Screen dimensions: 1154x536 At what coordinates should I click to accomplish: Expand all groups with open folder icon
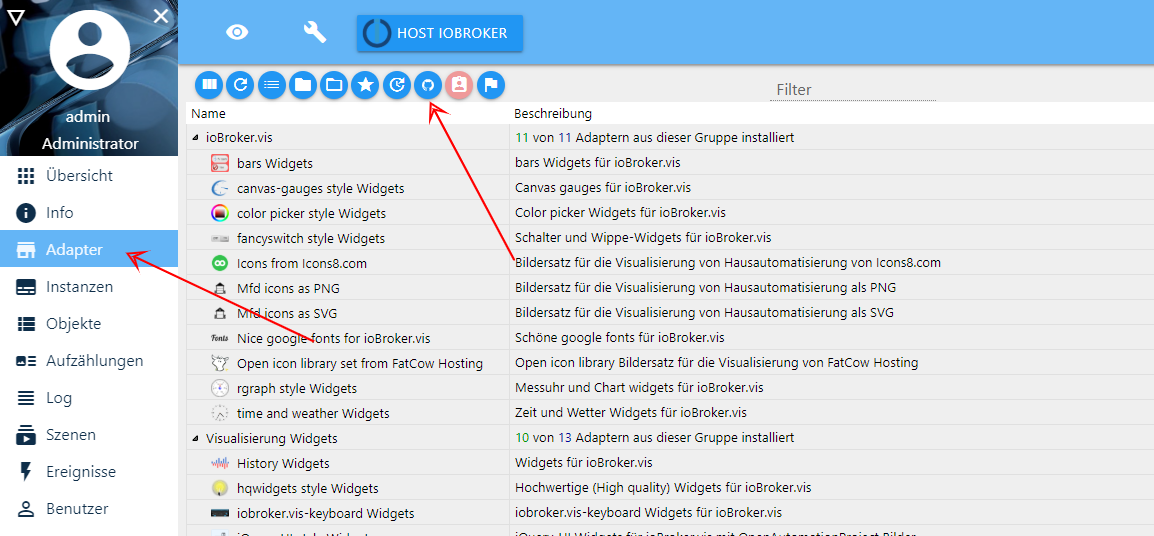[x=334, y=85]
